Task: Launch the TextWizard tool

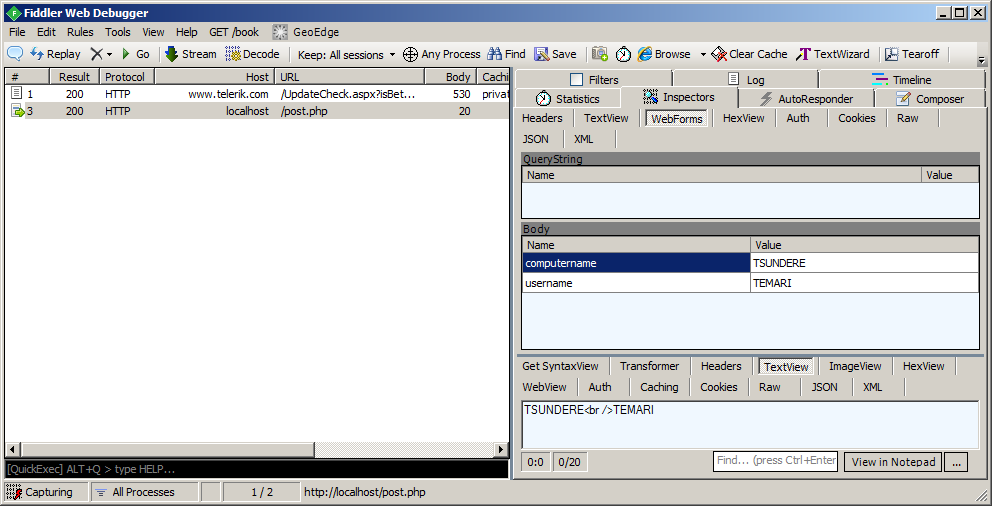Action: pos(832,54)
